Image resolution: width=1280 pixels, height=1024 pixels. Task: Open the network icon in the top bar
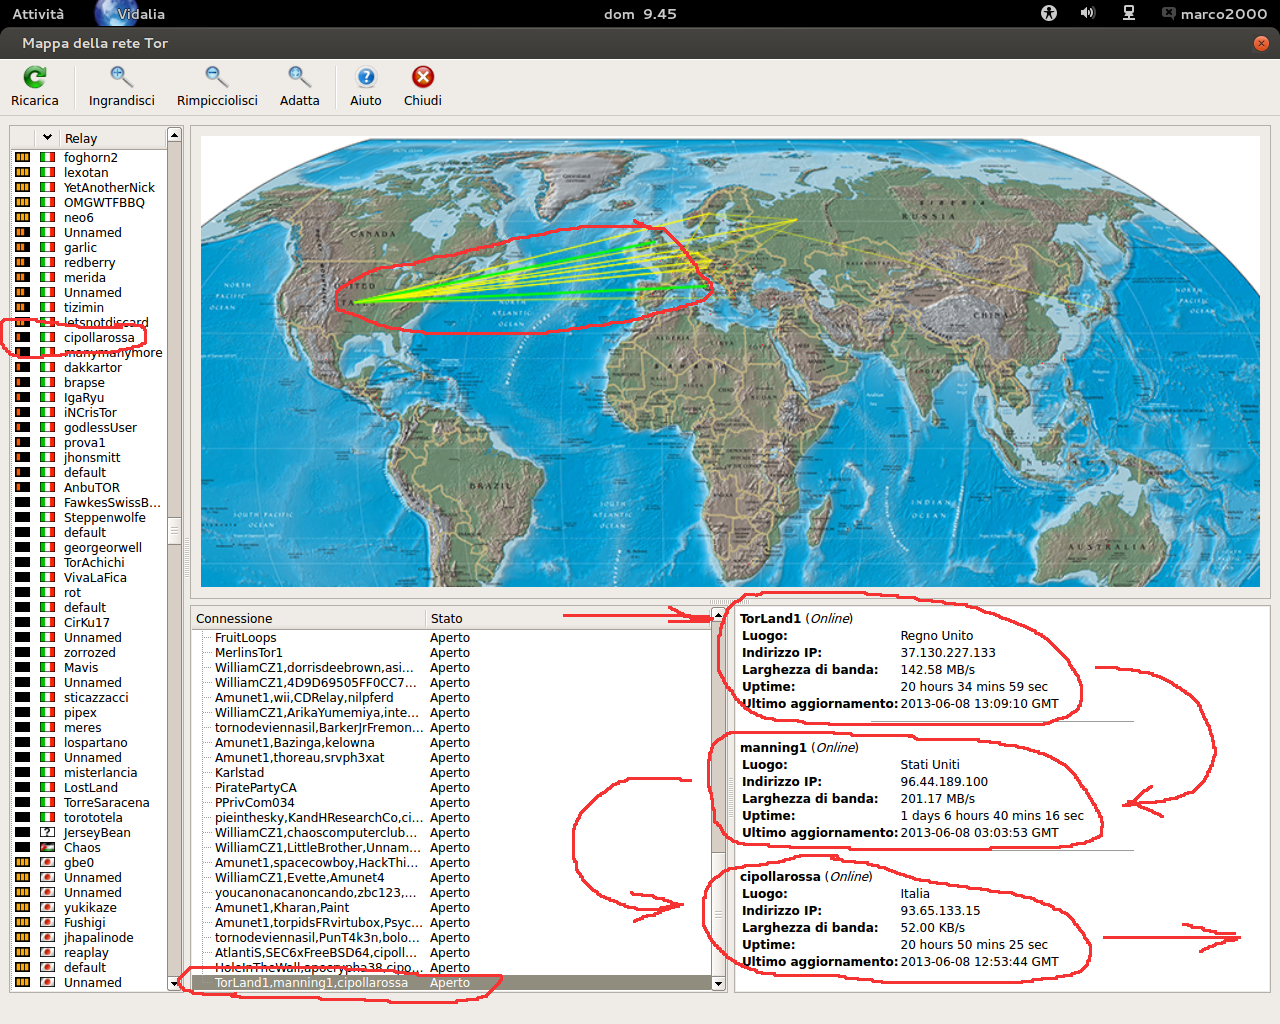[1129, 13]
